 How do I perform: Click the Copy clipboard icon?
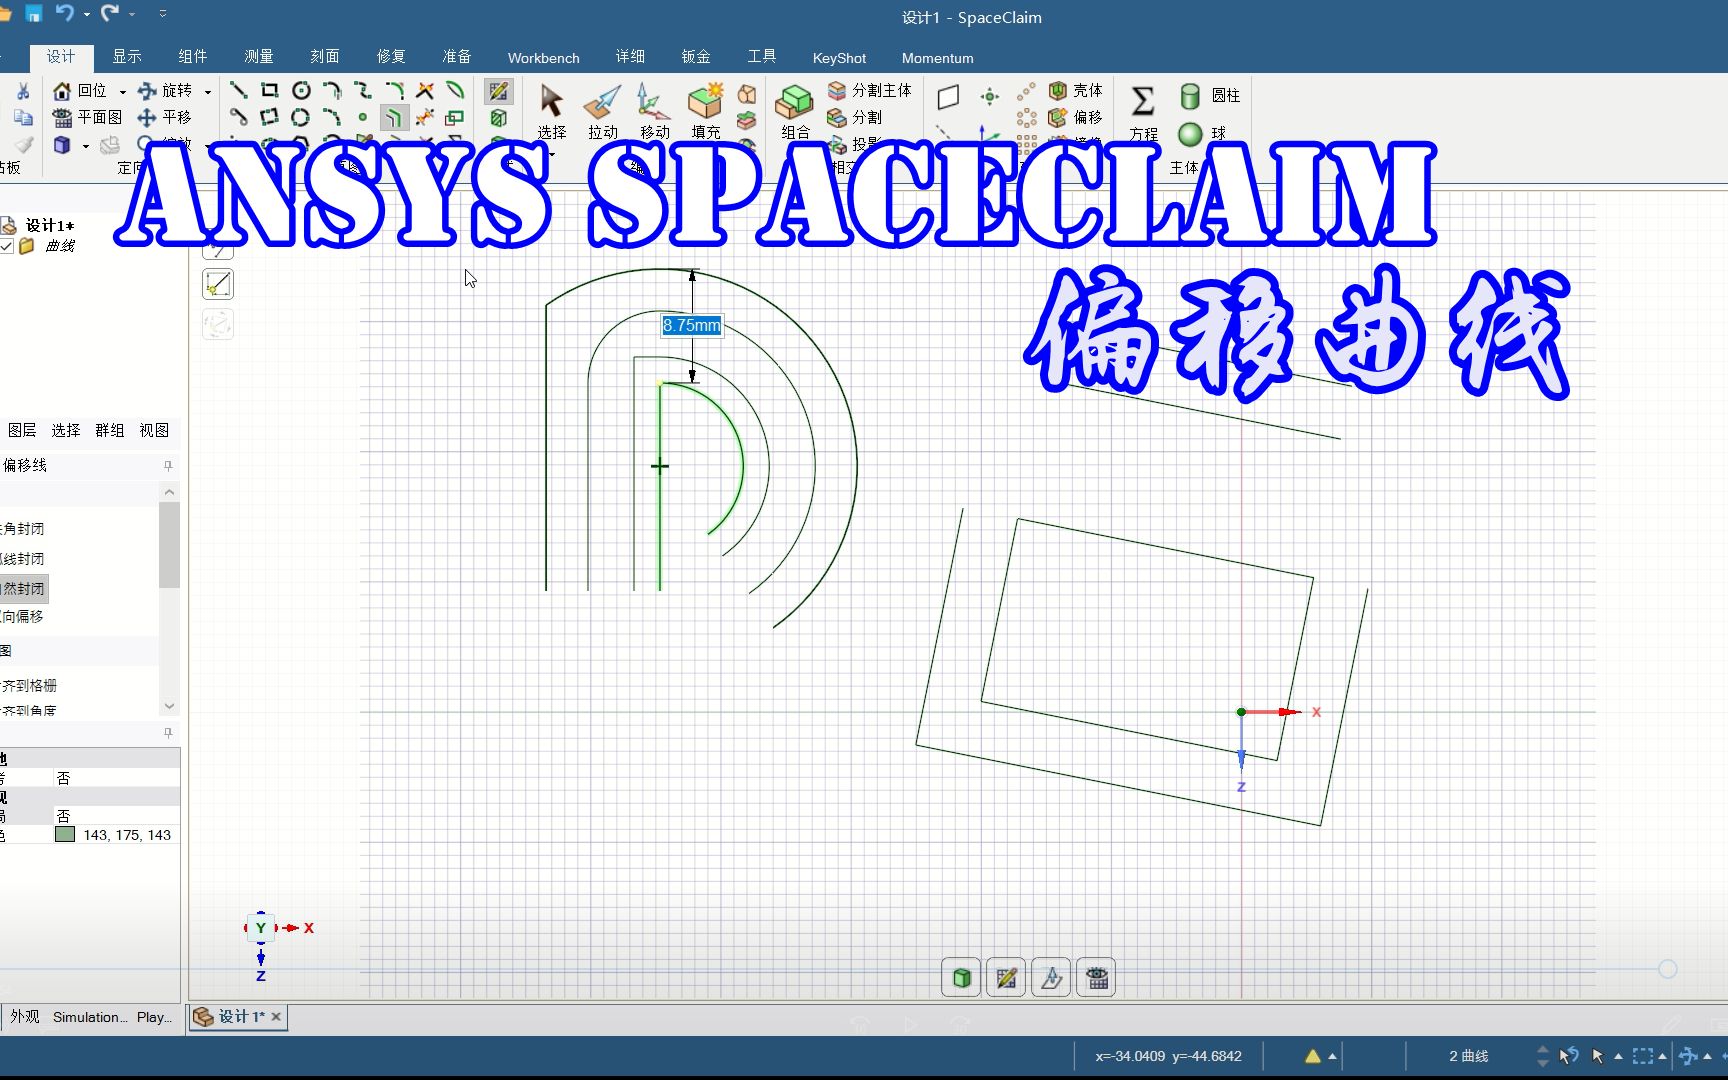tap(23, 117)
